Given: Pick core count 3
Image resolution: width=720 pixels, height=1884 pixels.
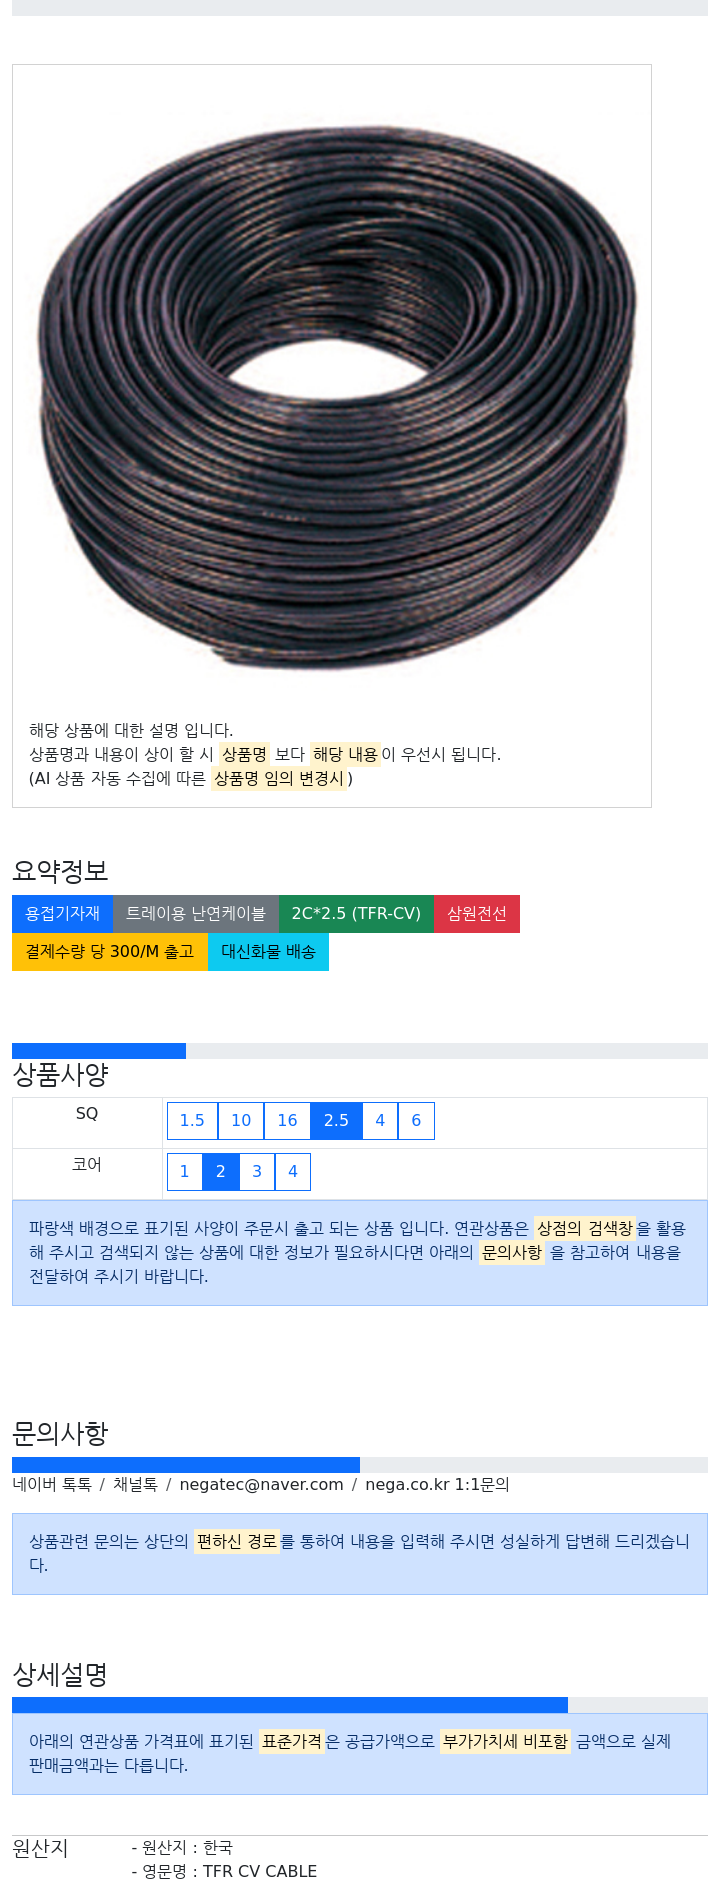Looking at the screenshot, I should pos(257,1172).
